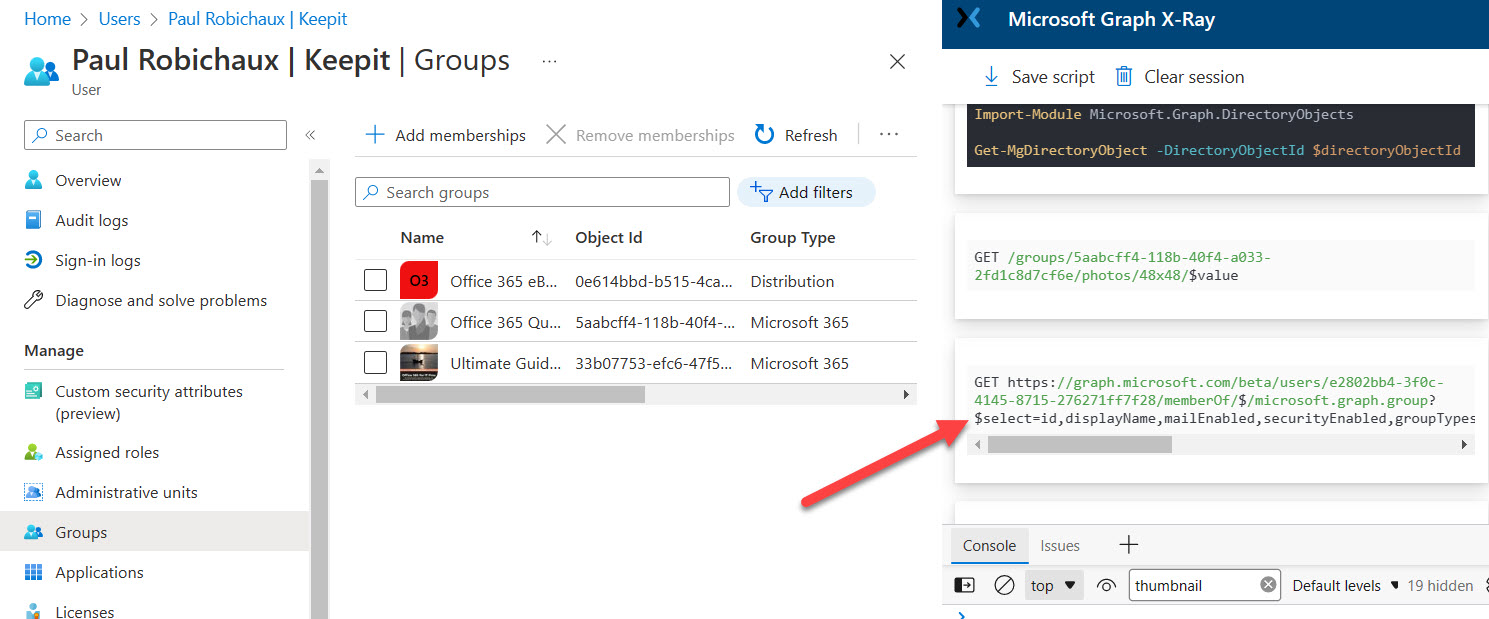Click the request block horizontal scrollbar
Viewport: 1489px width, 619px height.
pyautogui.click(x=1079, y=445)
